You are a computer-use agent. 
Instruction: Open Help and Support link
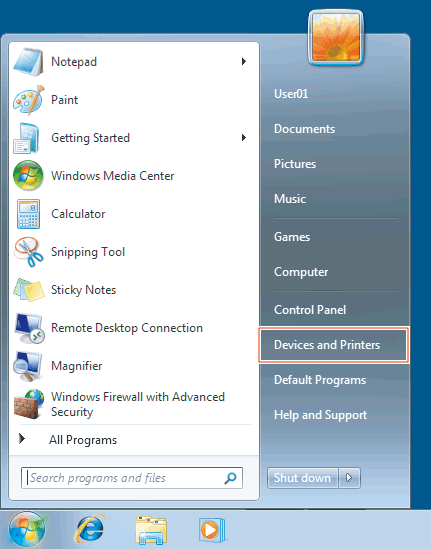(320, 415)
